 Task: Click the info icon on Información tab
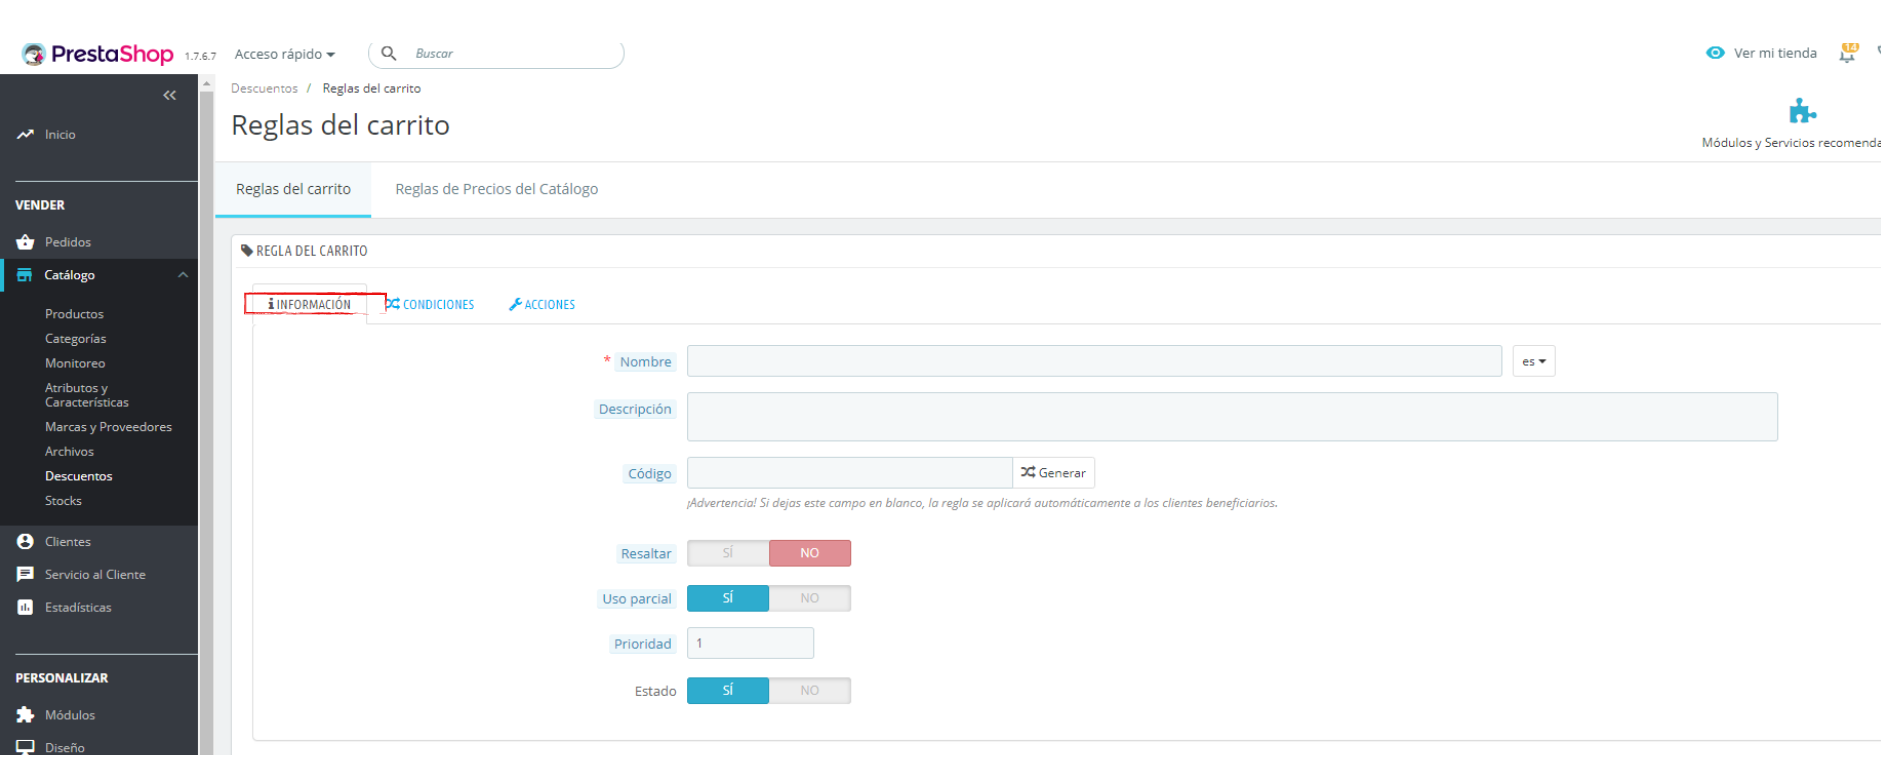click(x=271, y=304)
